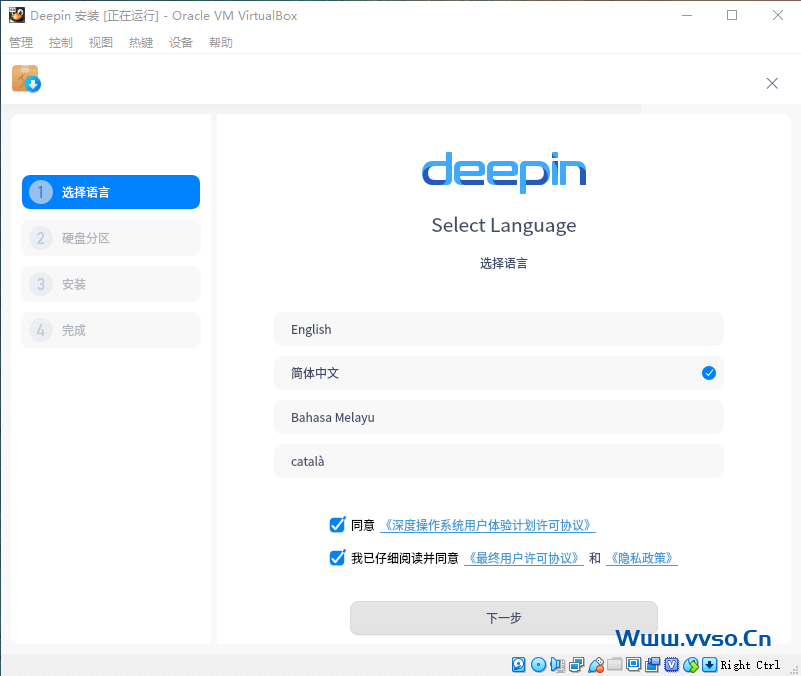Open the 管理 menu
Viewport: 801px width, 676px height.
point(21,43)
